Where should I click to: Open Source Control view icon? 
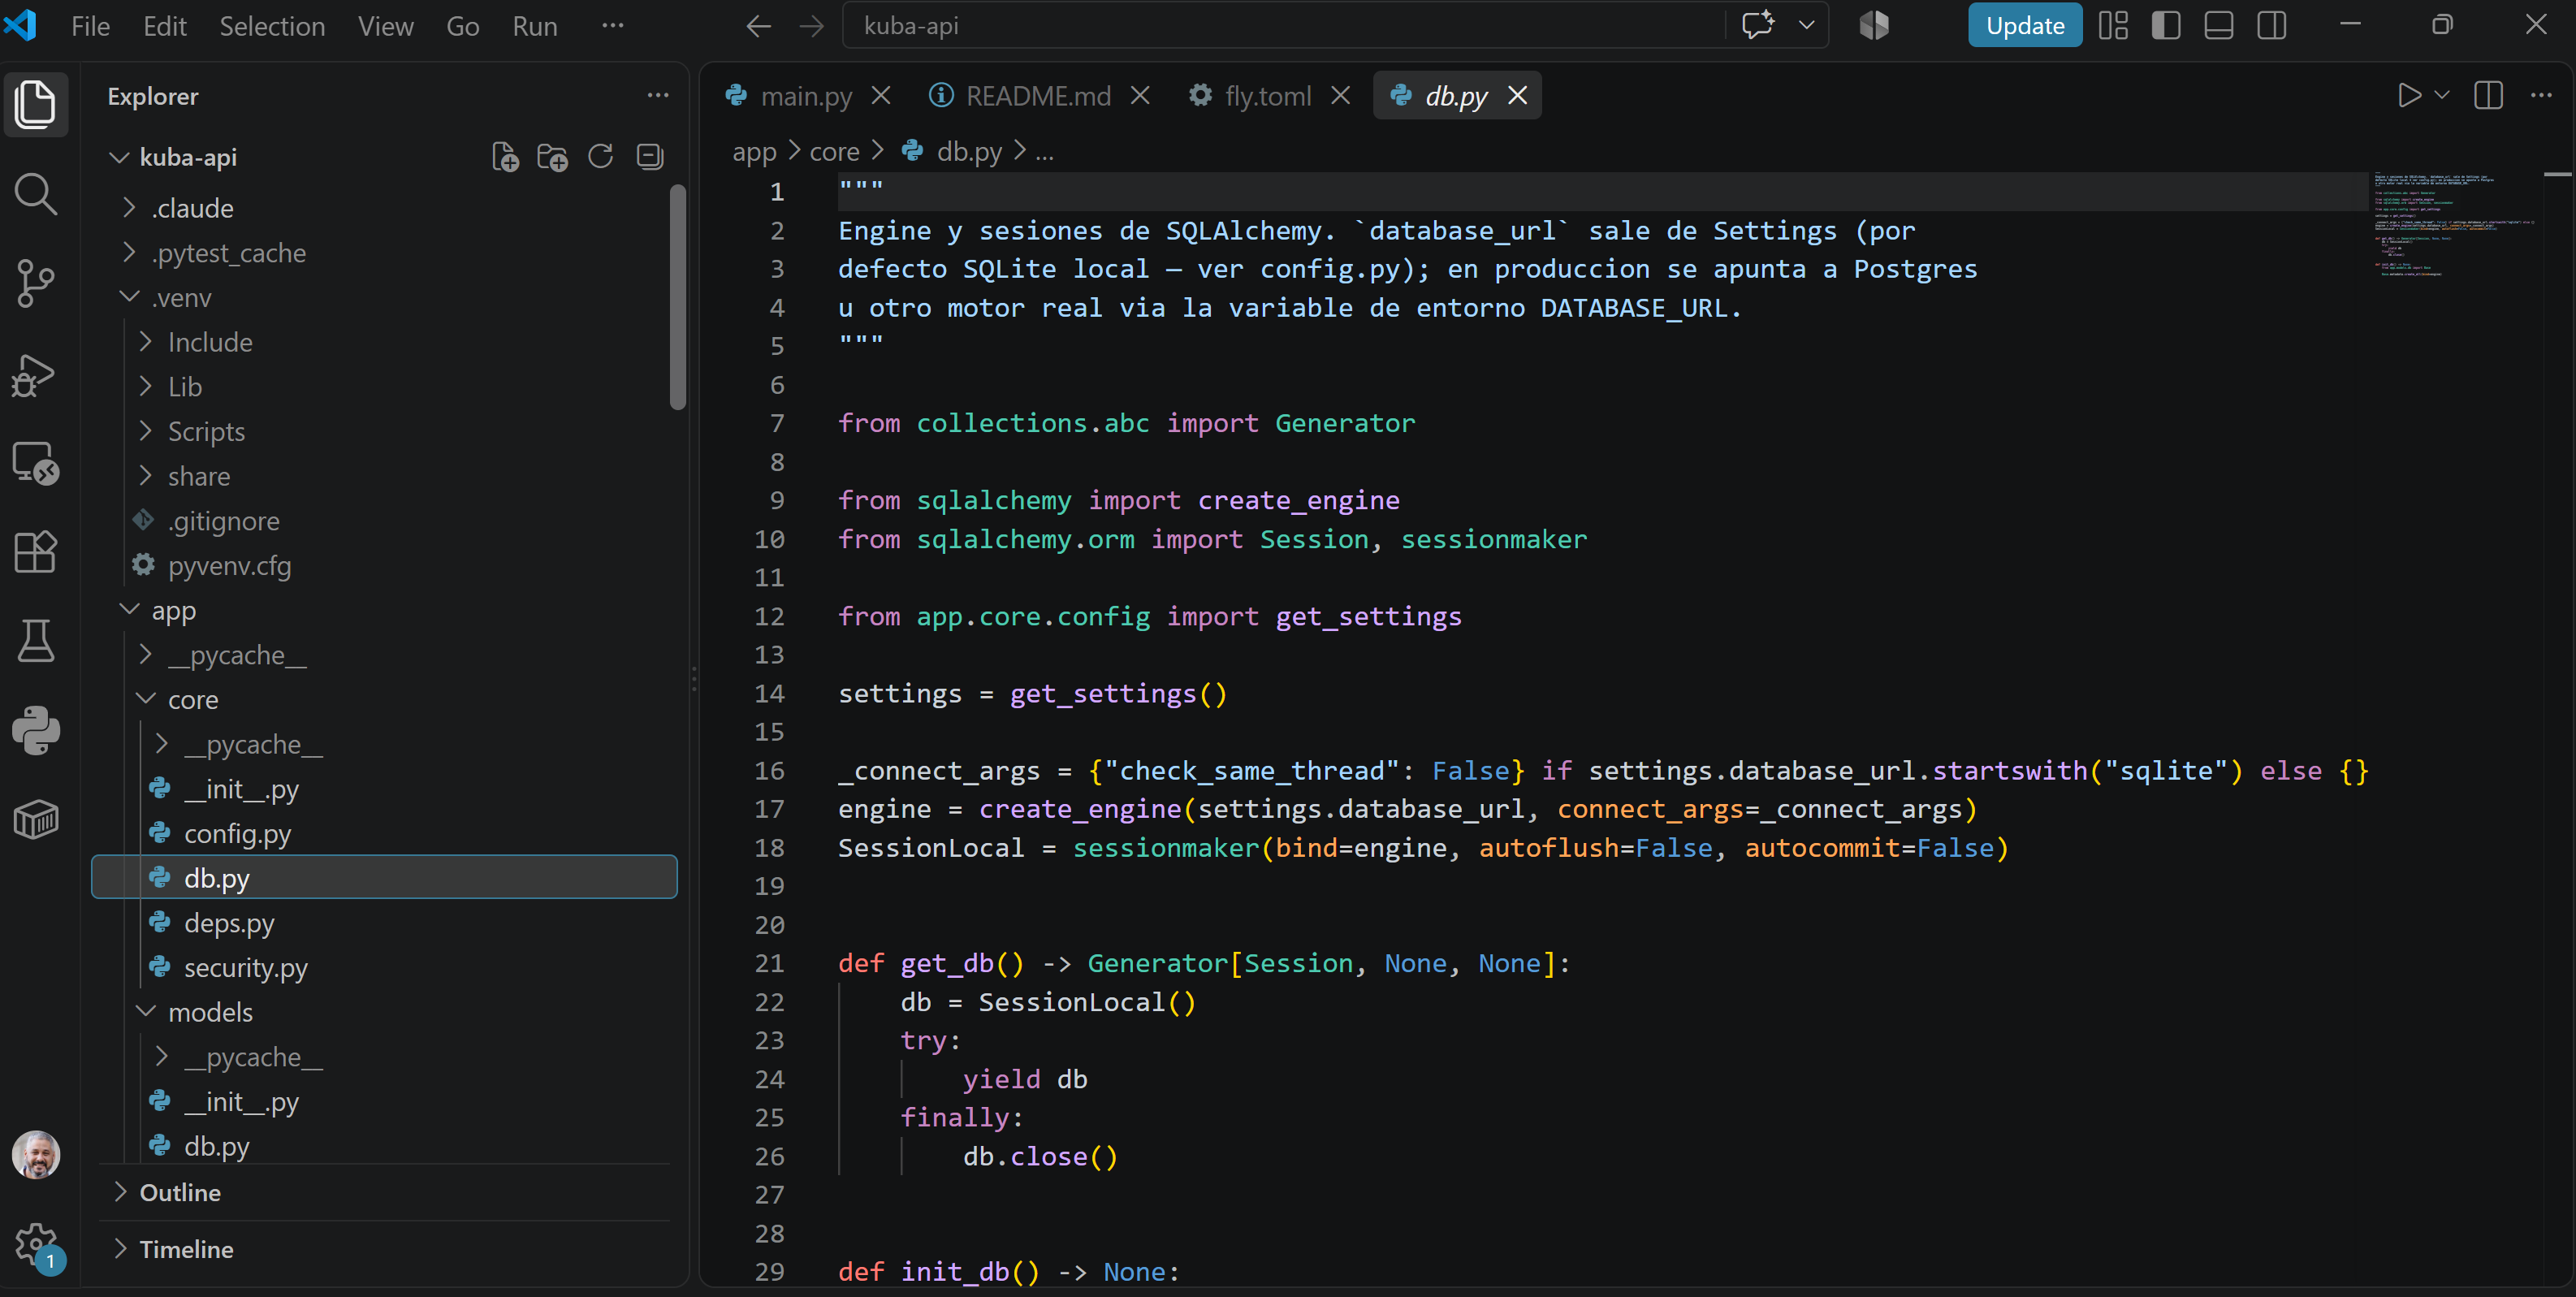pyautogui.click(x=36, y=283)
